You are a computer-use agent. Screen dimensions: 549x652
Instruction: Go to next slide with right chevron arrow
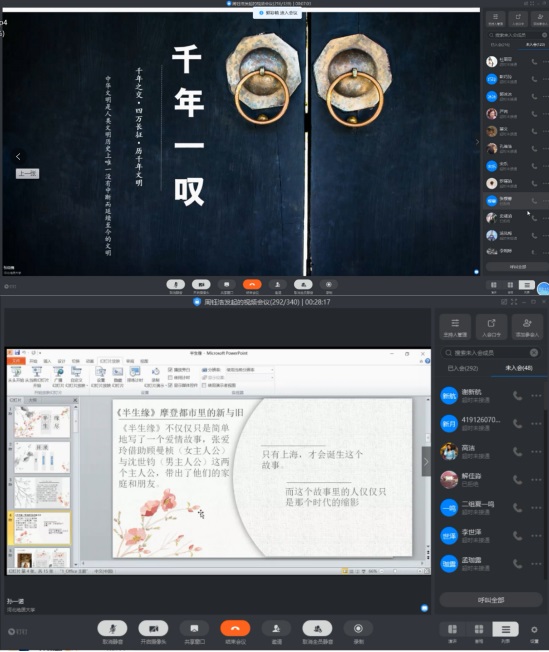coord(426,461)
